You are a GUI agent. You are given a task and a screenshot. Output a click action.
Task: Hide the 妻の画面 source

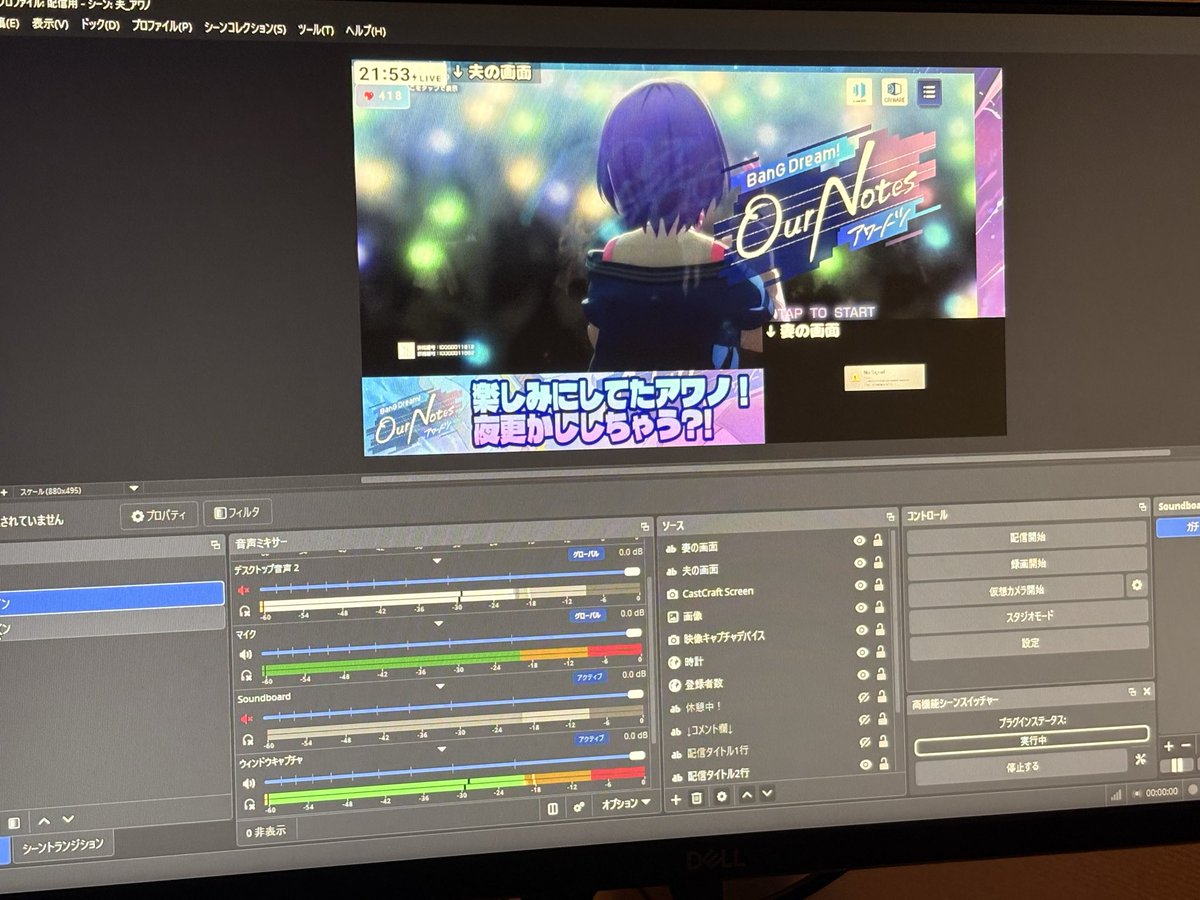click(x=859, y=540)
